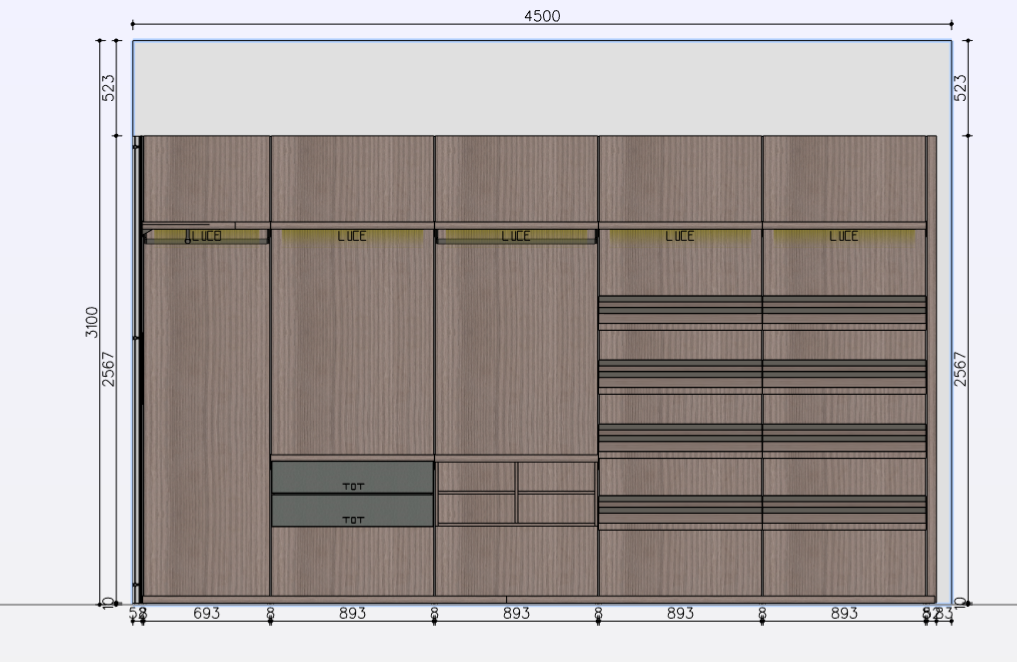Select the topmost slatted shelf in the rightmost compartment
Image resolution: width=1017 pixels, height=662 pixels.
pos(844,313)
